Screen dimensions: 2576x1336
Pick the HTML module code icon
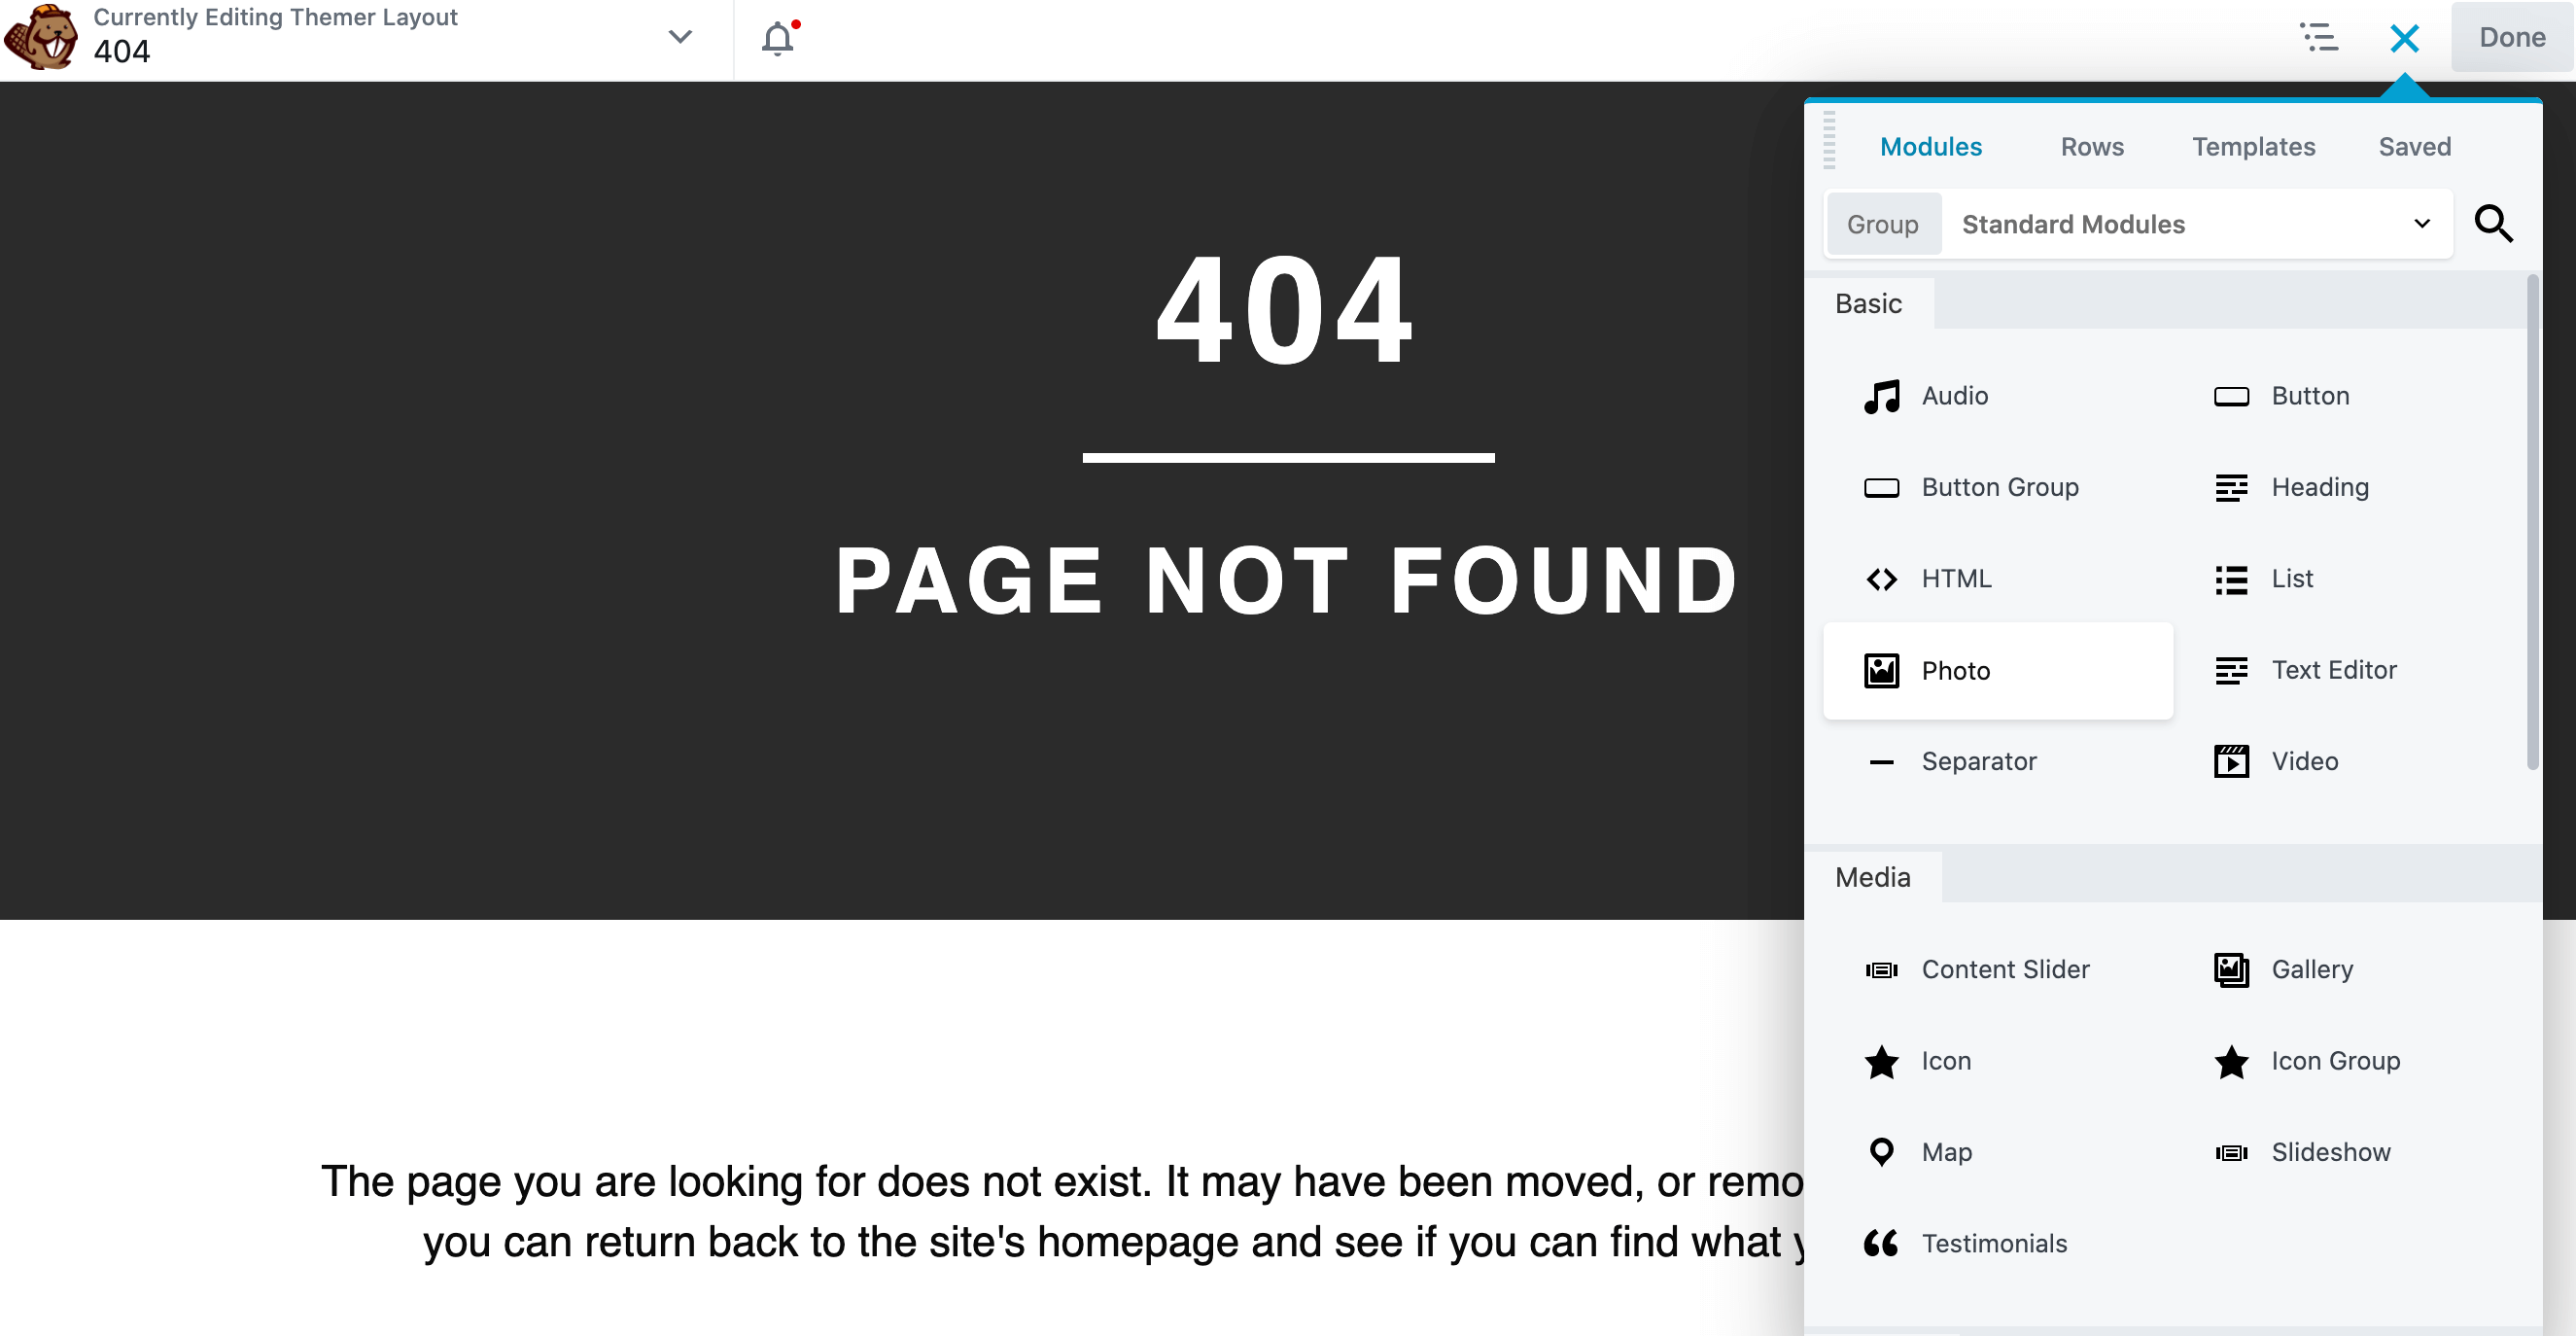tap(1881, 579)
